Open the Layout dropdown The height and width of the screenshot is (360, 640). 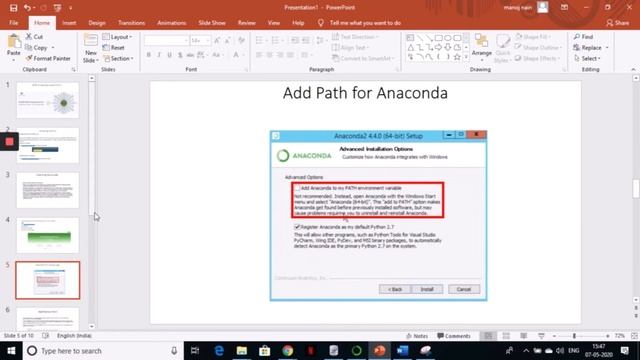point(118,37)
